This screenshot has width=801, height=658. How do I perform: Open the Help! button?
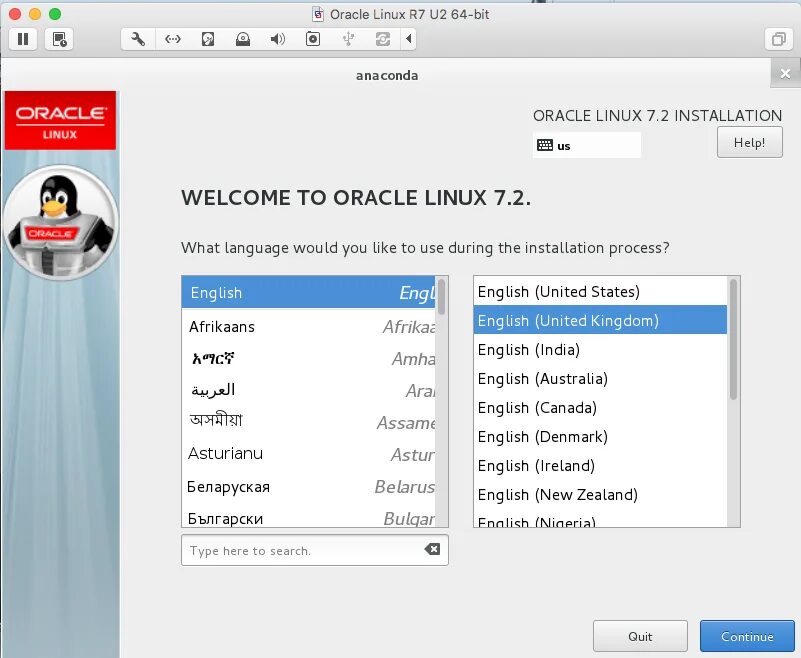coord(749,143)
